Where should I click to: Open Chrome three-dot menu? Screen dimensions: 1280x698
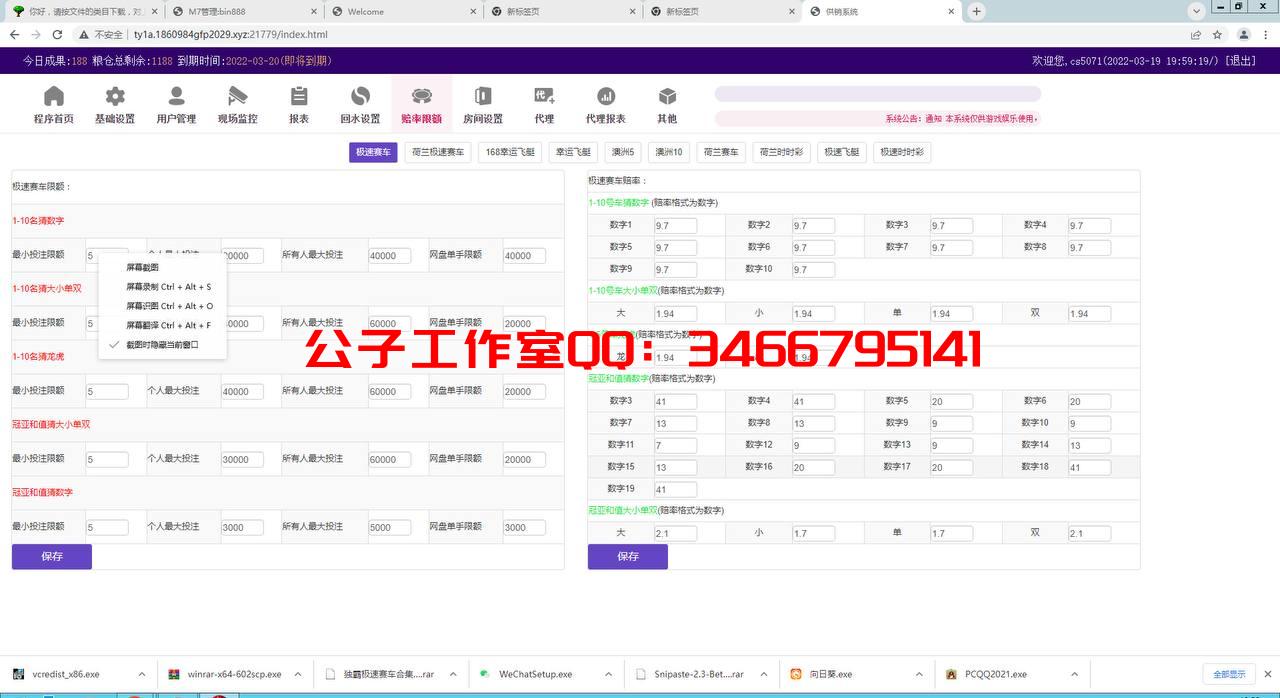click(x=1267, y=34)
